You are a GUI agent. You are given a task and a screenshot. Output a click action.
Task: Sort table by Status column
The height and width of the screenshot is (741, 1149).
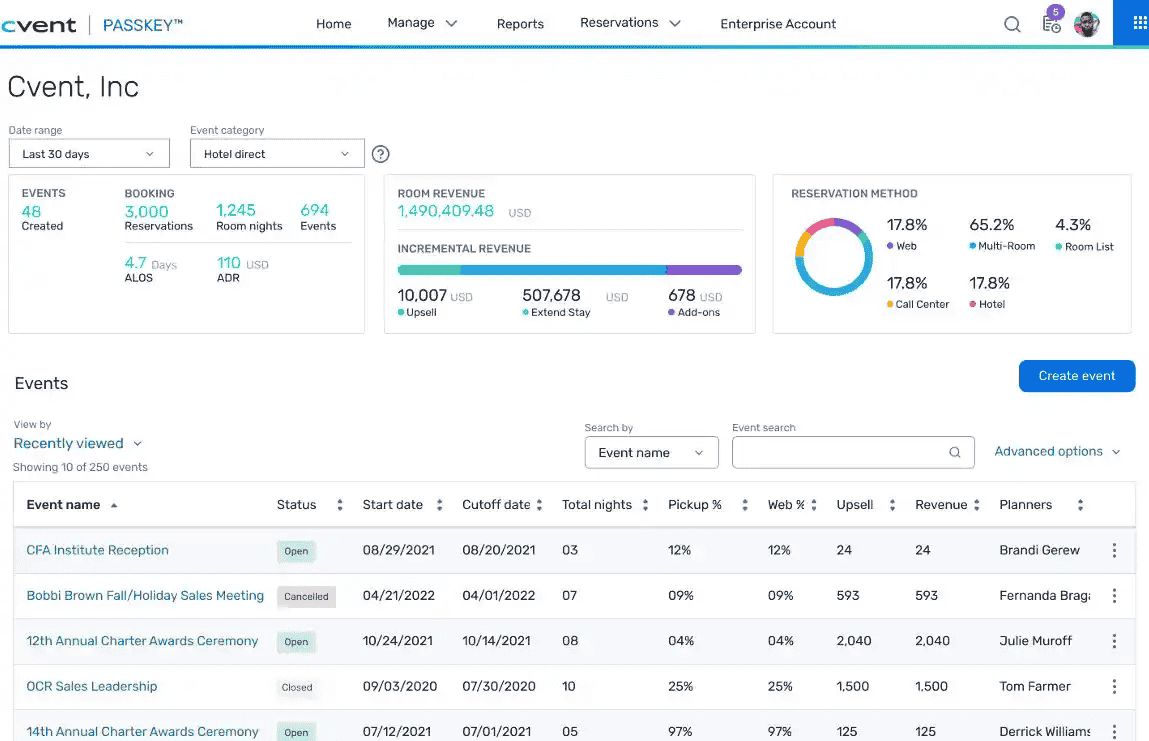click(x=340, y=505)
